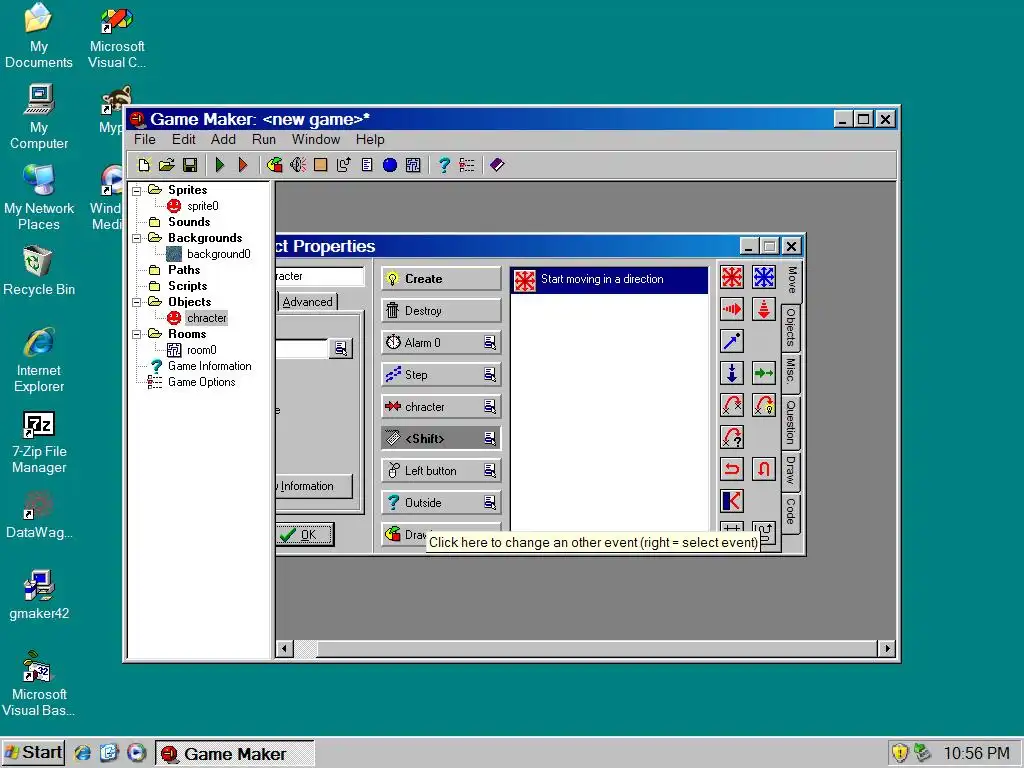Screen dimensions: 1024x768
Task: Open the Help menu
Action: click(x=370, y=139)
